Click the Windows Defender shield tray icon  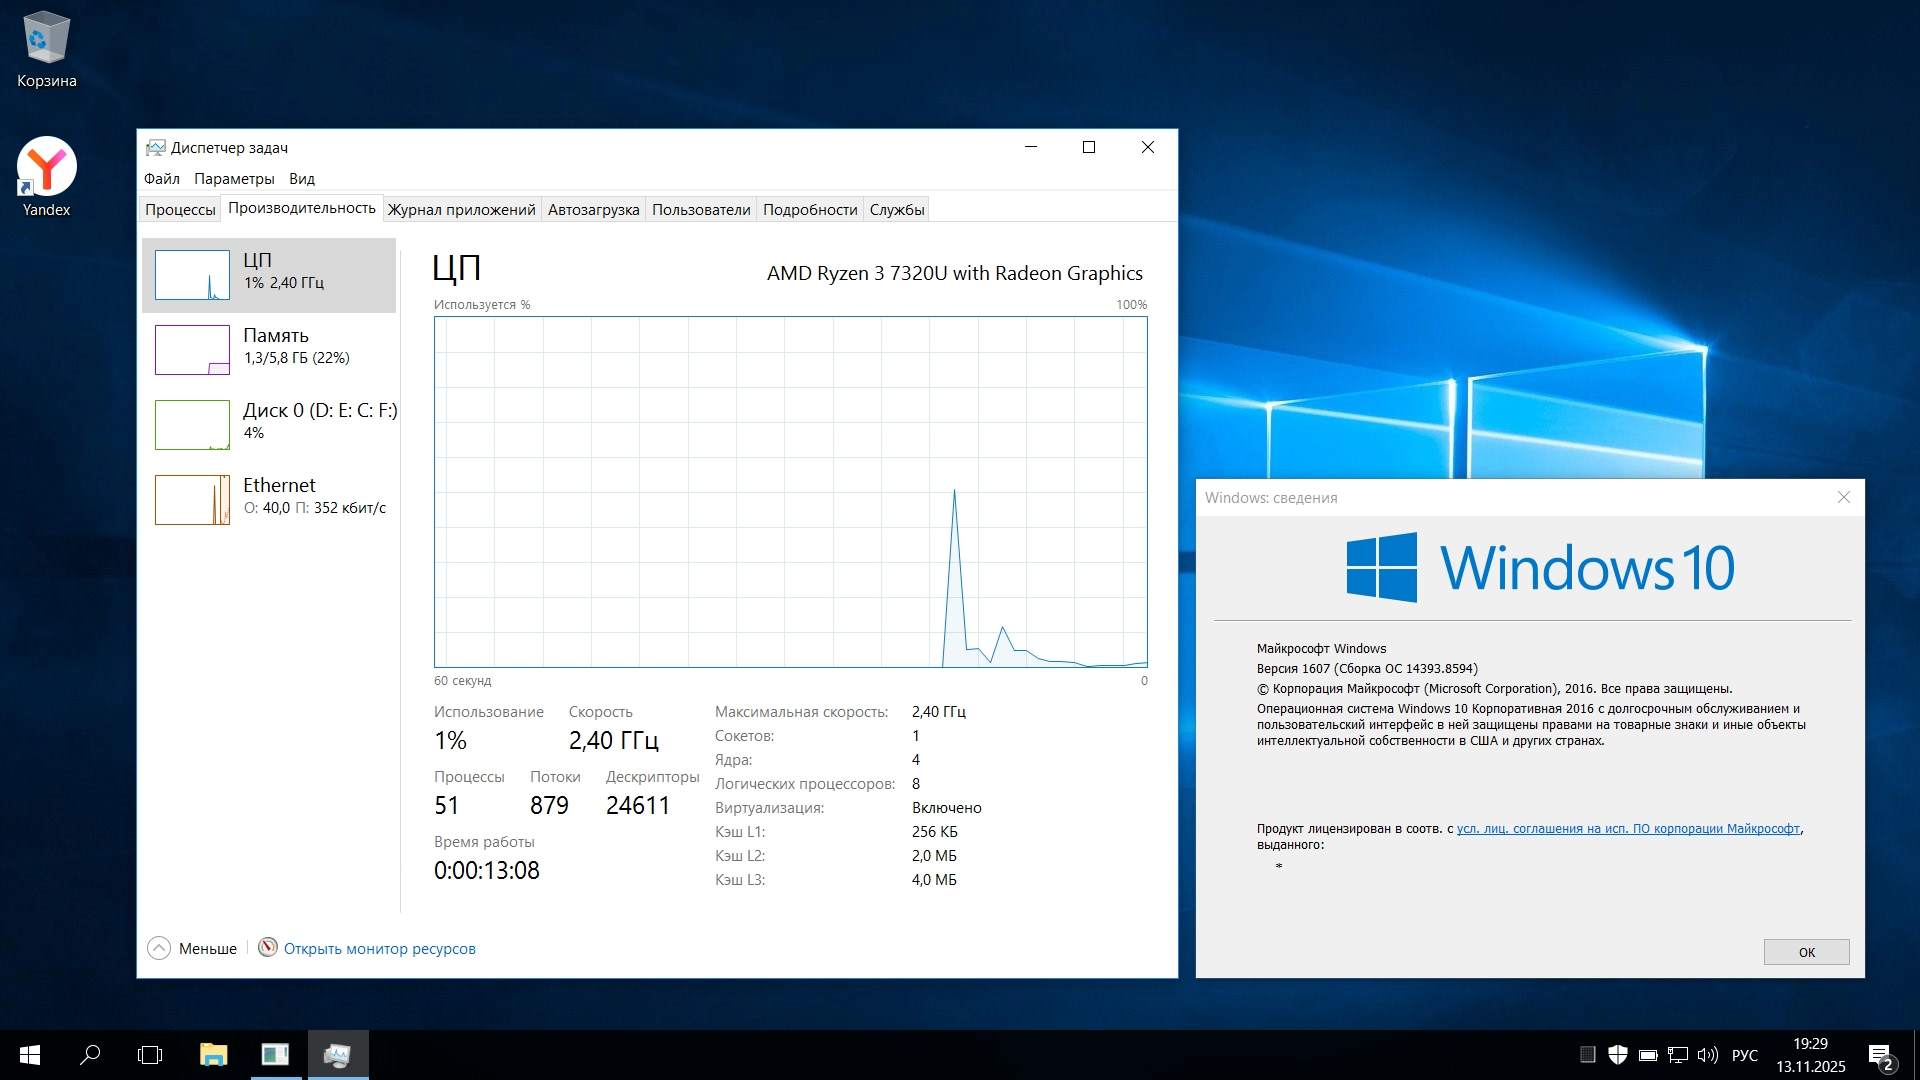(1617, 1055)
